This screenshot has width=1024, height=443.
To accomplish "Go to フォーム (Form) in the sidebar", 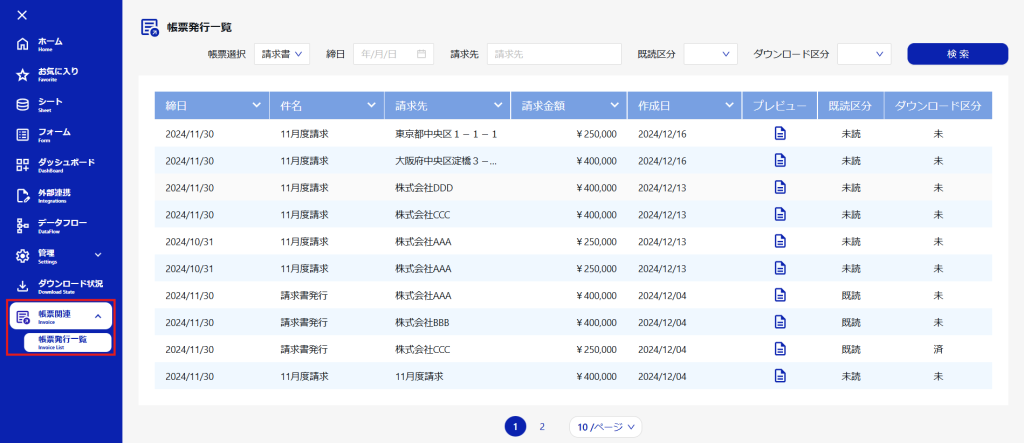I will [x=54, y=134].
